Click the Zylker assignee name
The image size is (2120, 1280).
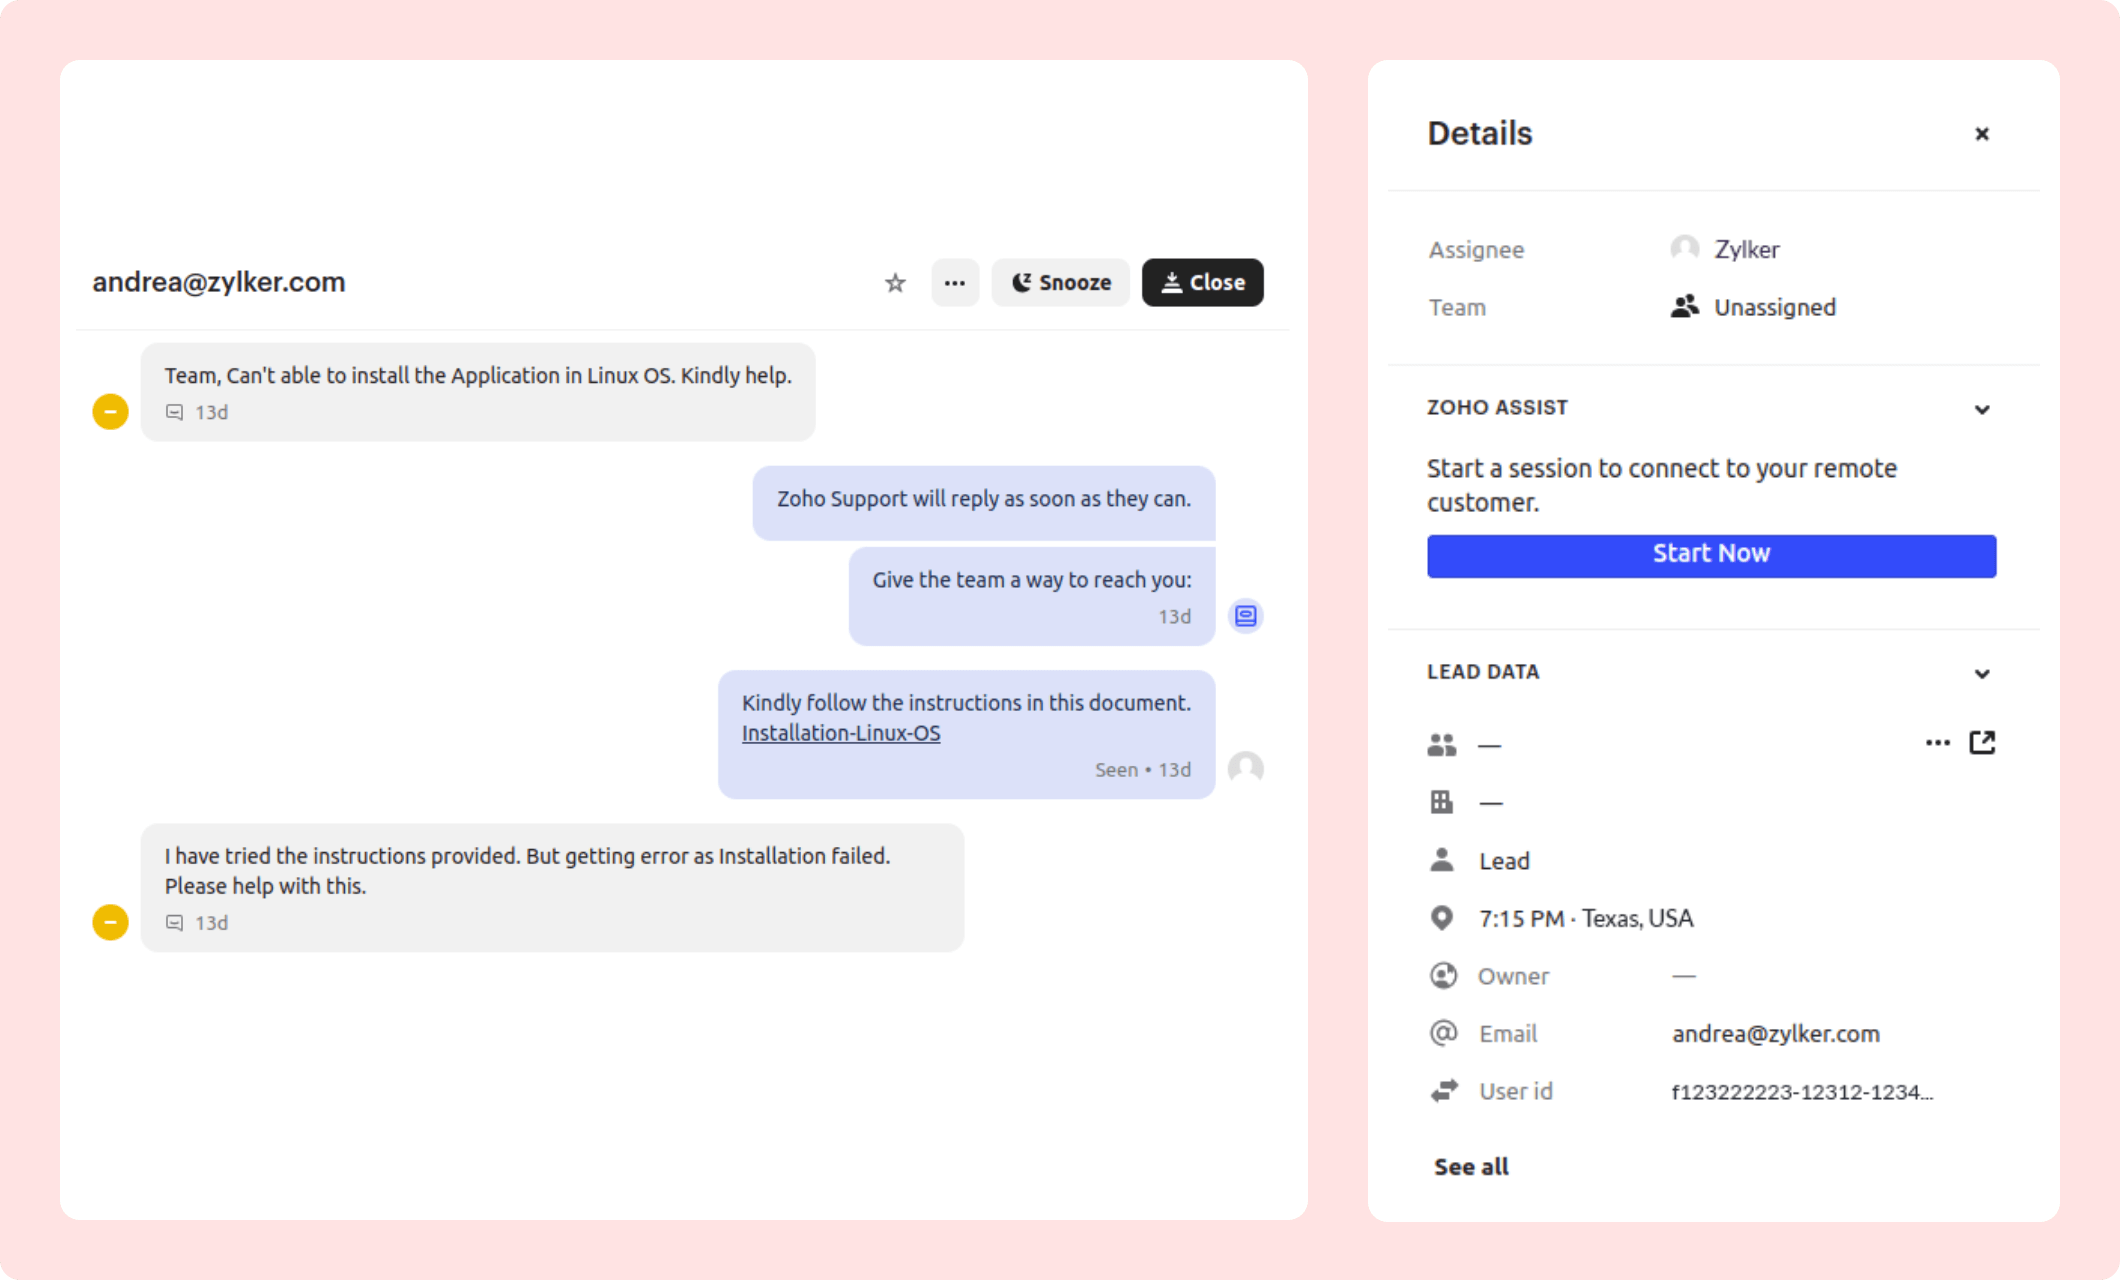tap(1747, 249)
